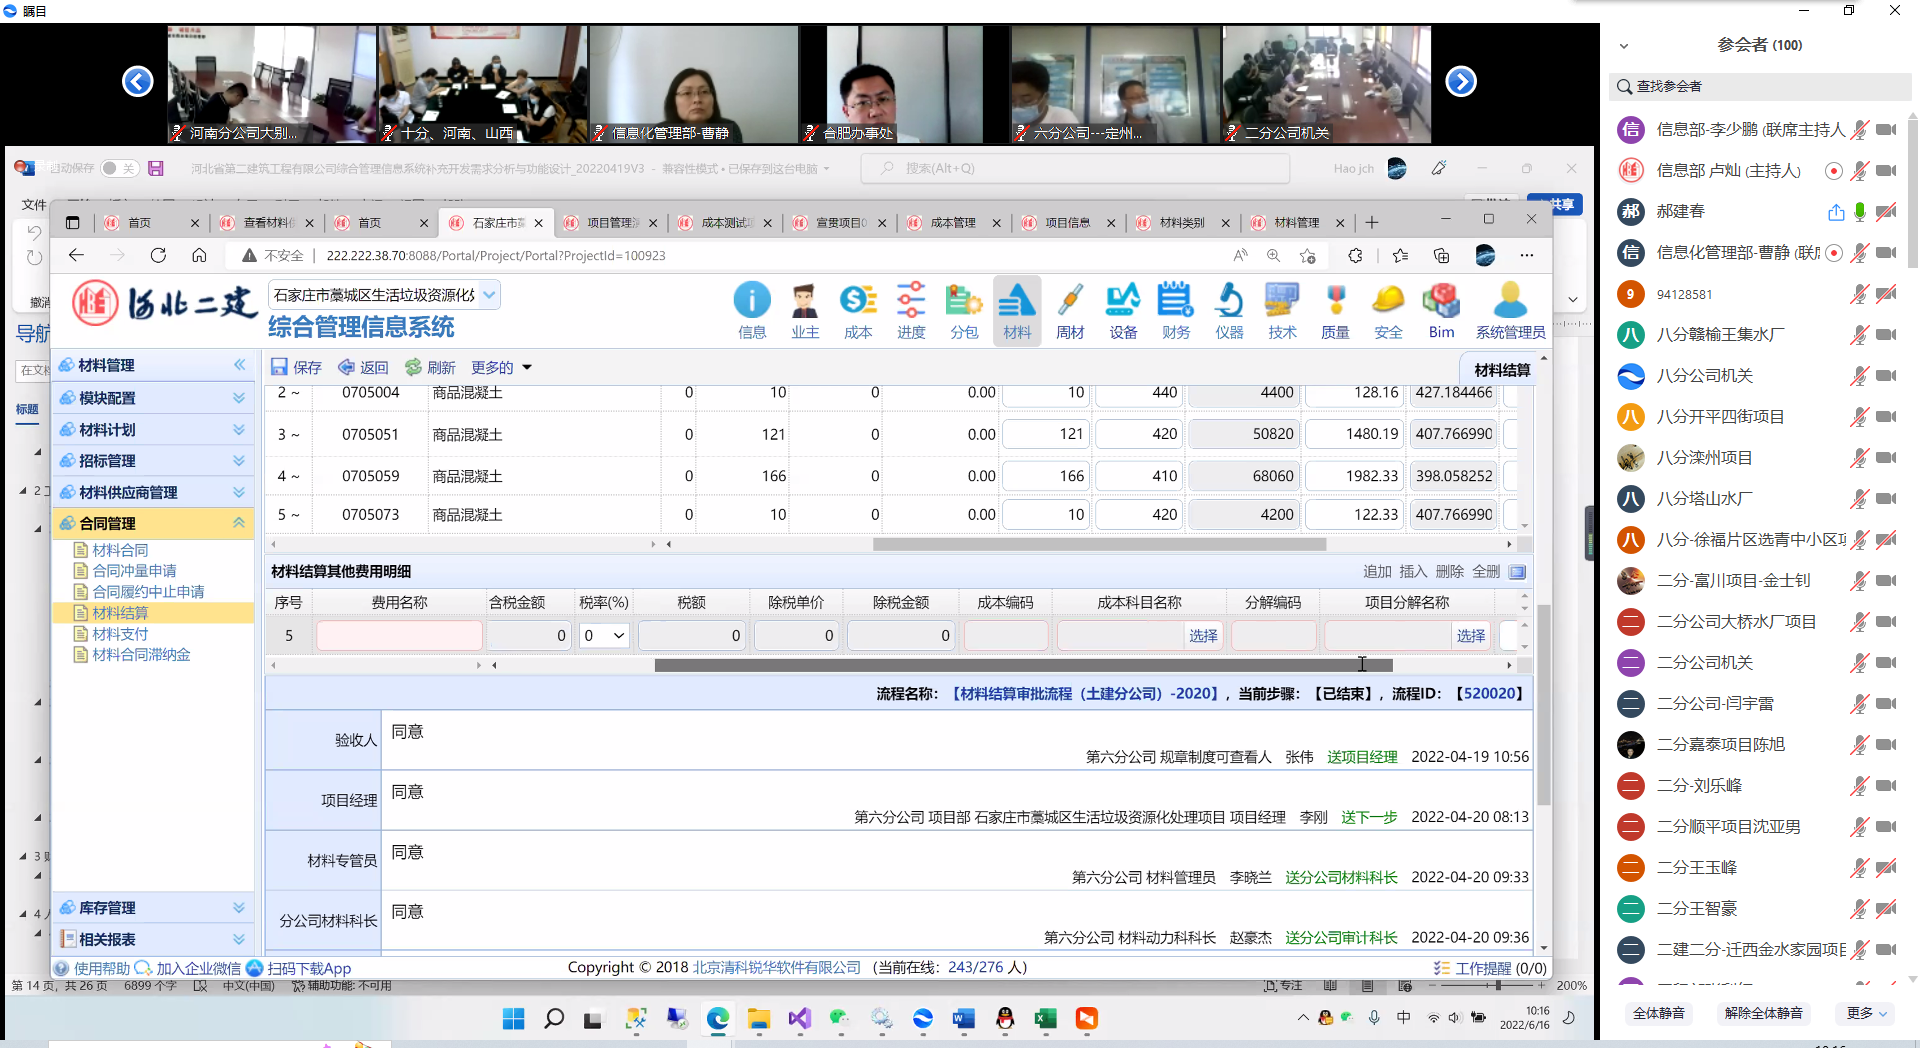Switch to the 成本管理 browser tab
This screenshot has width=1920, height=1048.
952,223
